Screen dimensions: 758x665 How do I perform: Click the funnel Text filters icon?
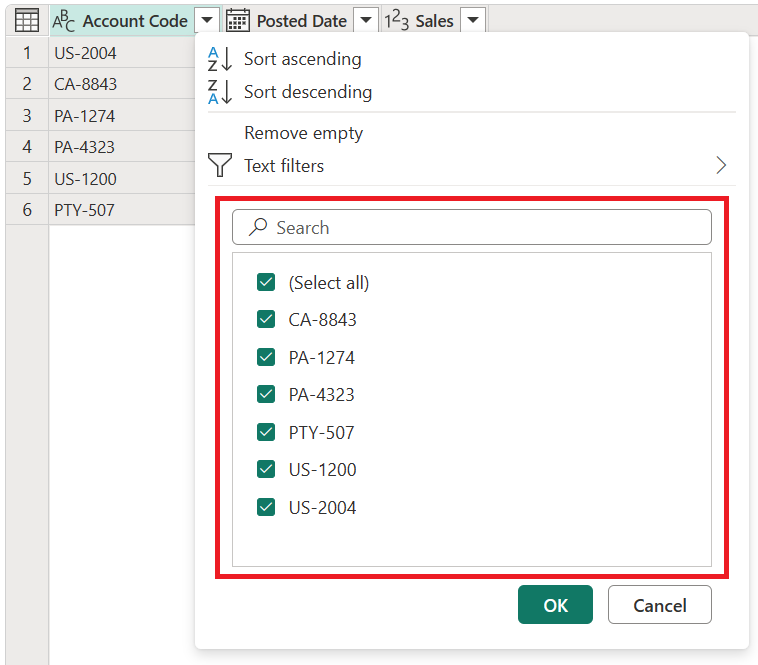(x=220, y=165)
